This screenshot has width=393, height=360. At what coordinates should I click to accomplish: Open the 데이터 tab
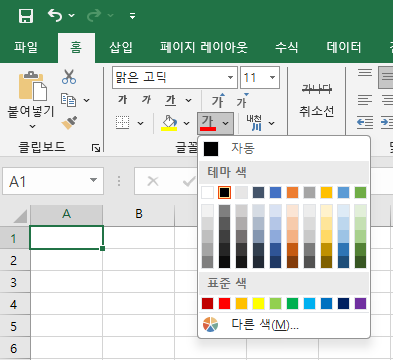point(344,47)
